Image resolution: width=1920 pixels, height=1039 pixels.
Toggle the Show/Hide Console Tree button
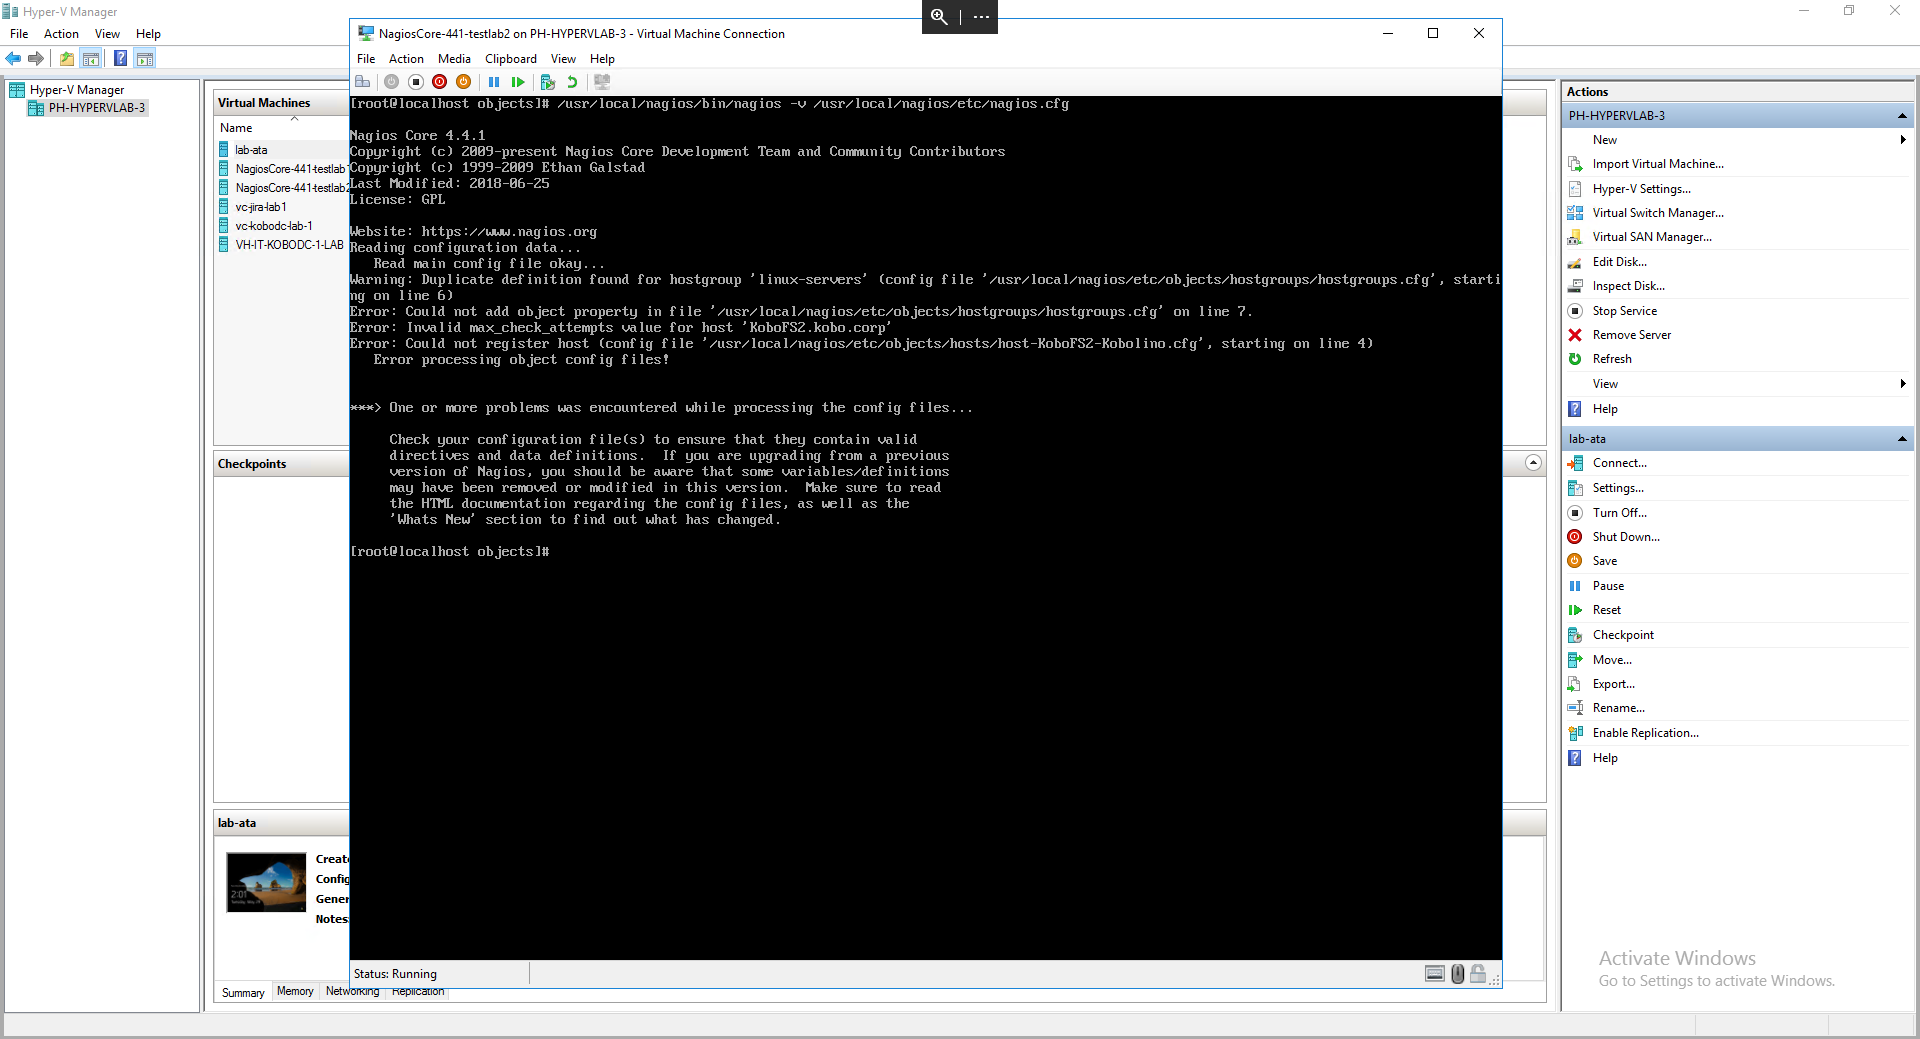tap(91, 59)
